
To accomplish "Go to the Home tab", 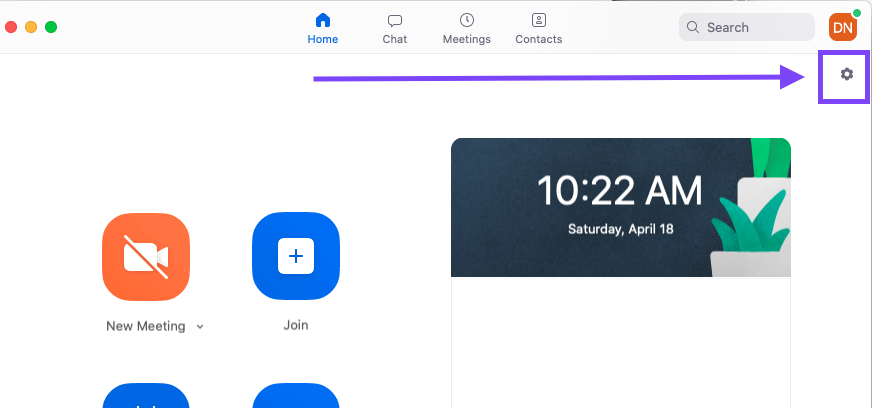I will click(x=322, y=29).
